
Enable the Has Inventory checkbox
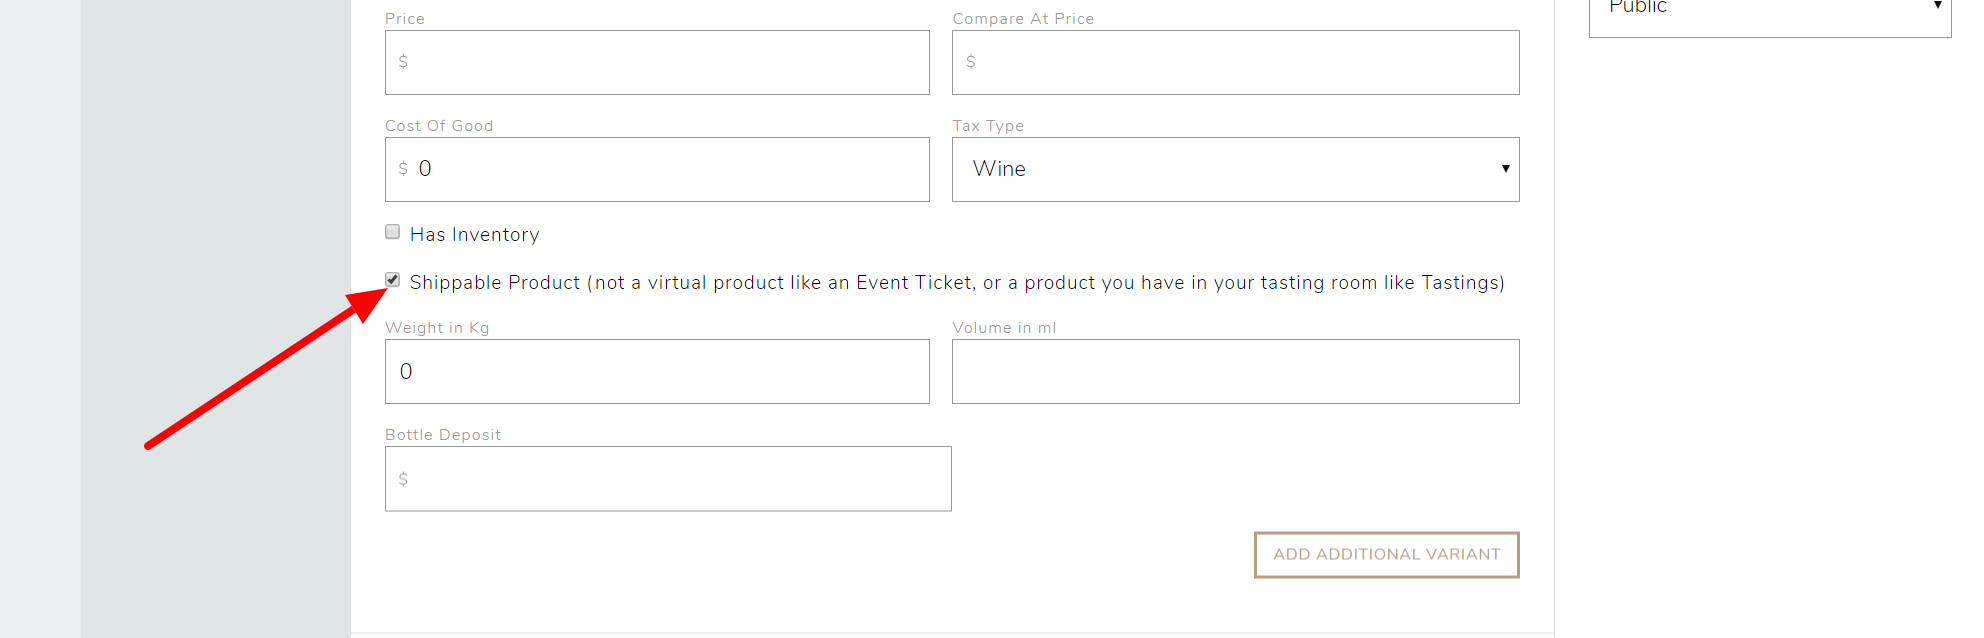392,231
